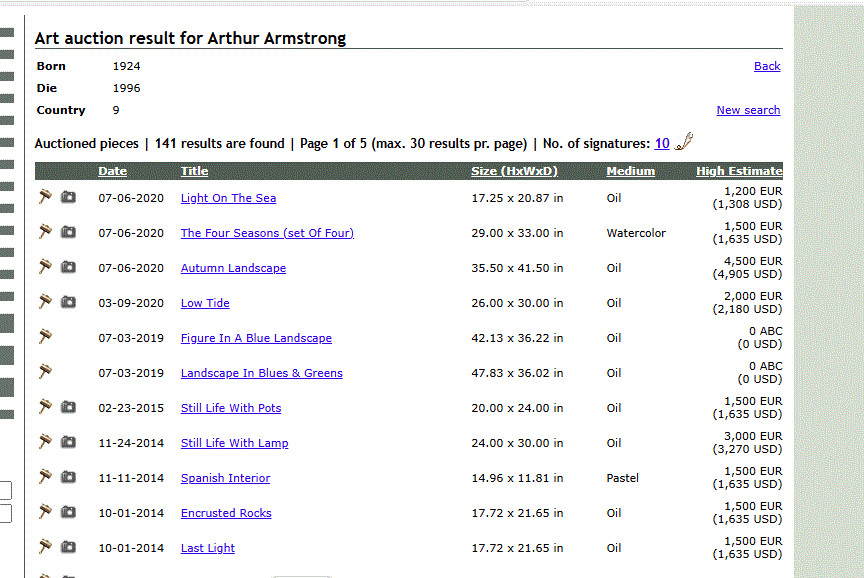This screenshot has width=864, height=578.
Task: Open the camera icon for Still Life With Pots
Action: (x=68, y=407)
